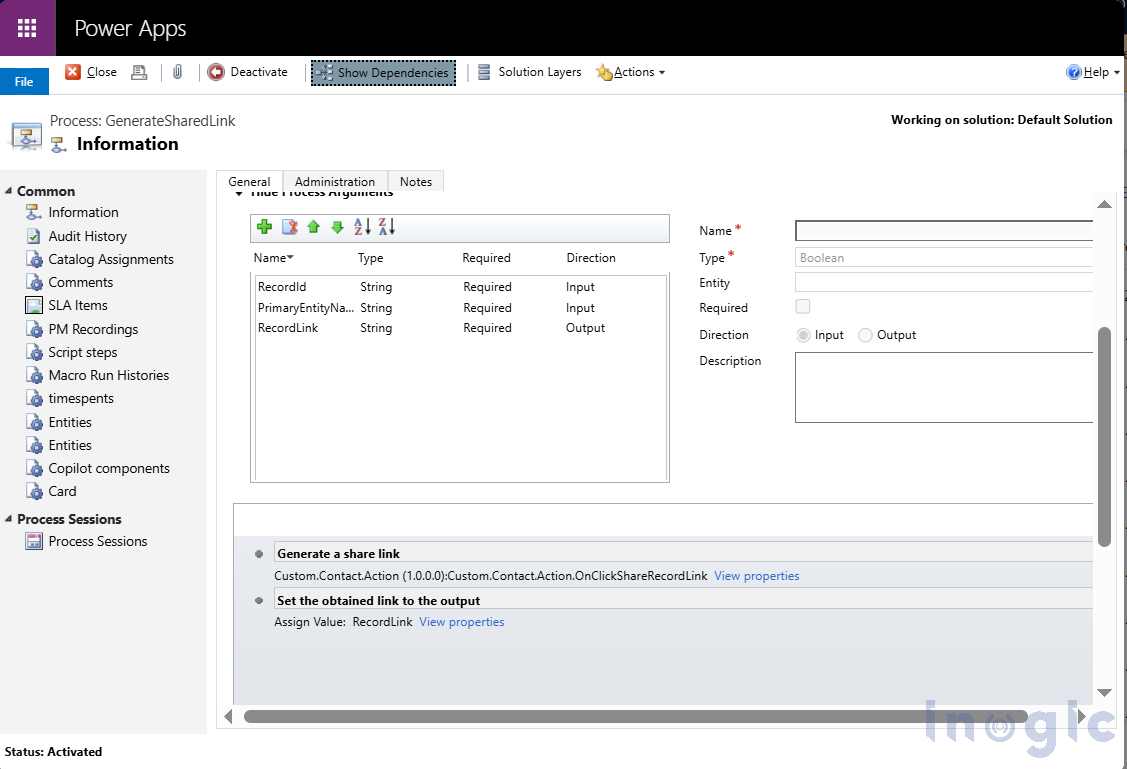Sort arguments descending Z-A
The width and height of the screenshot is (1127, 769).
[387, 227]
